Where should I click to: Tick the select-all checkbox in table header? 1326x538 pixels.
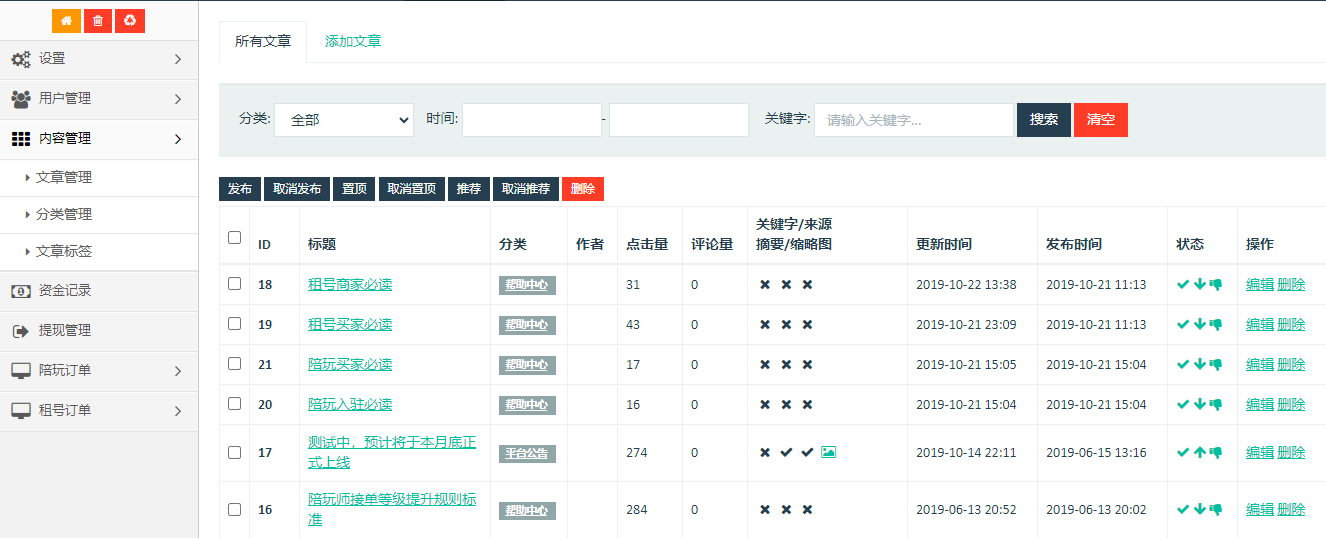pyautogui.click(x=234, y=237)
